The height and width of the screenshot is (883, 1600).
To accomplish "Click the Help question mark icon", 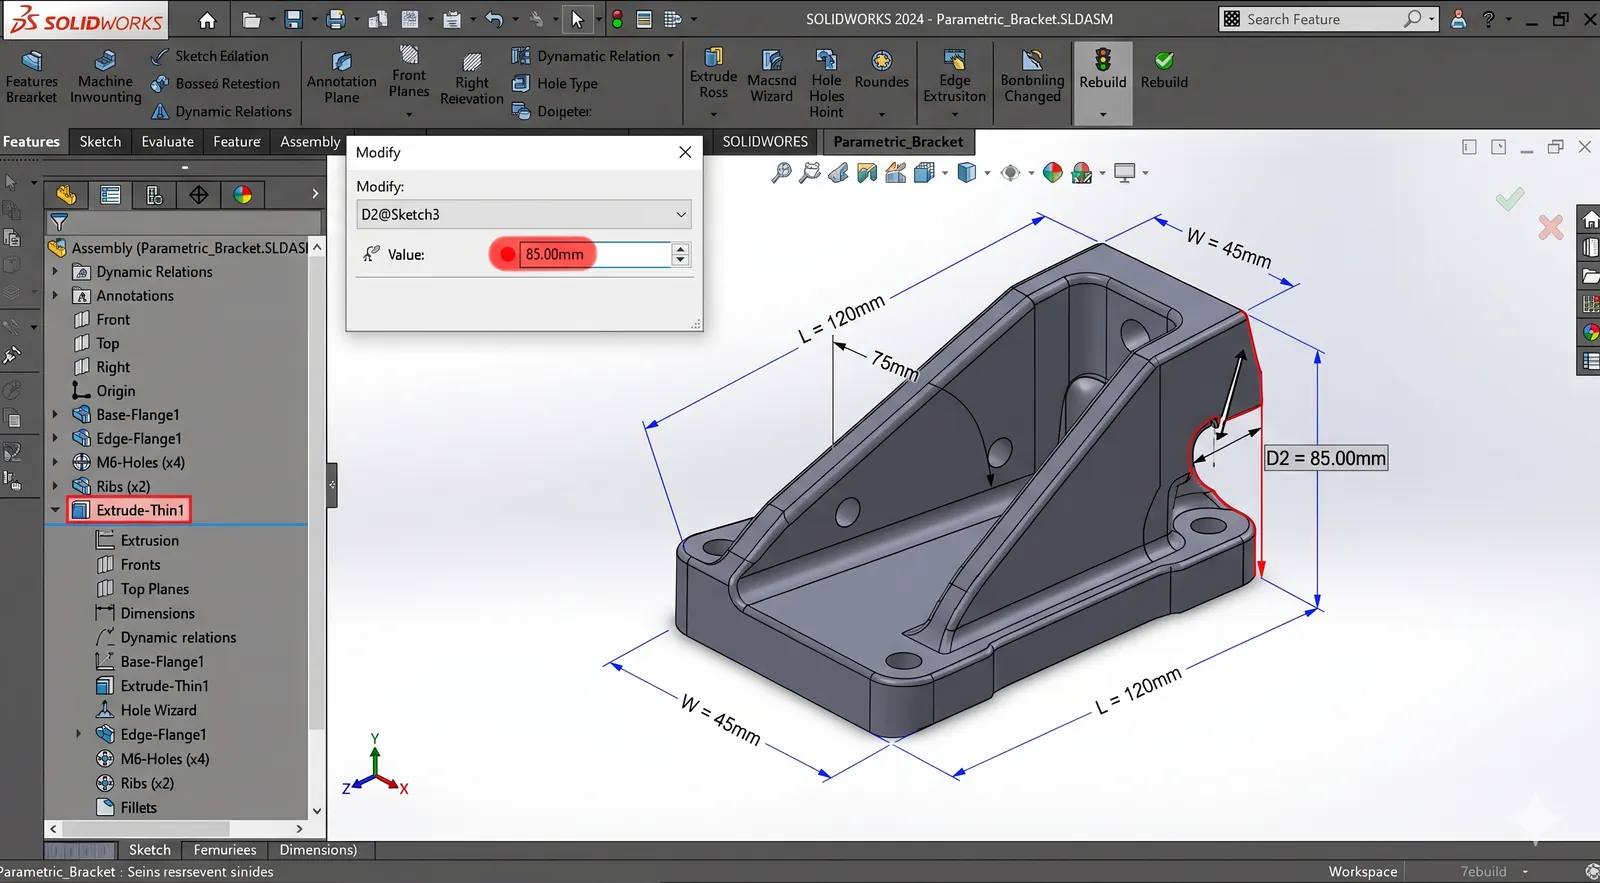I will (x=1488, y=19).
